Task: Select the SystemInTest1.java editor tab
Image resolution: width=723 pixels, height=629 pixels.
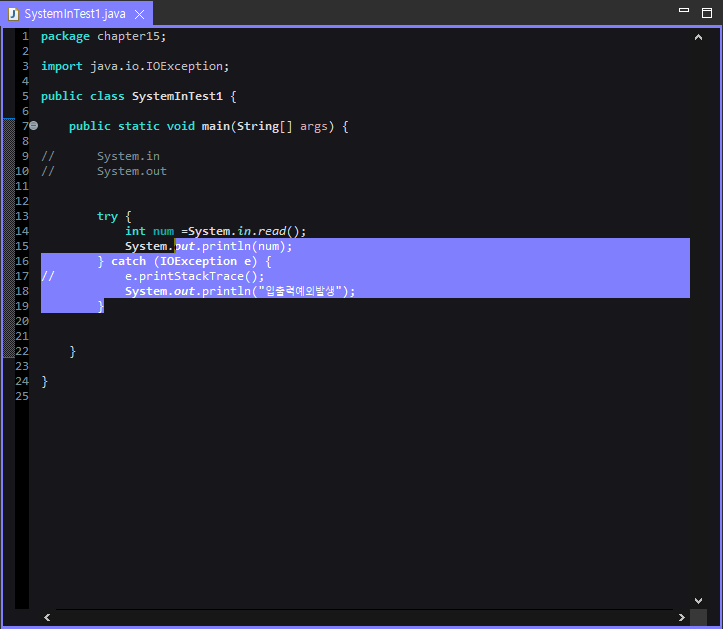Action: click(x=75, y=14)
